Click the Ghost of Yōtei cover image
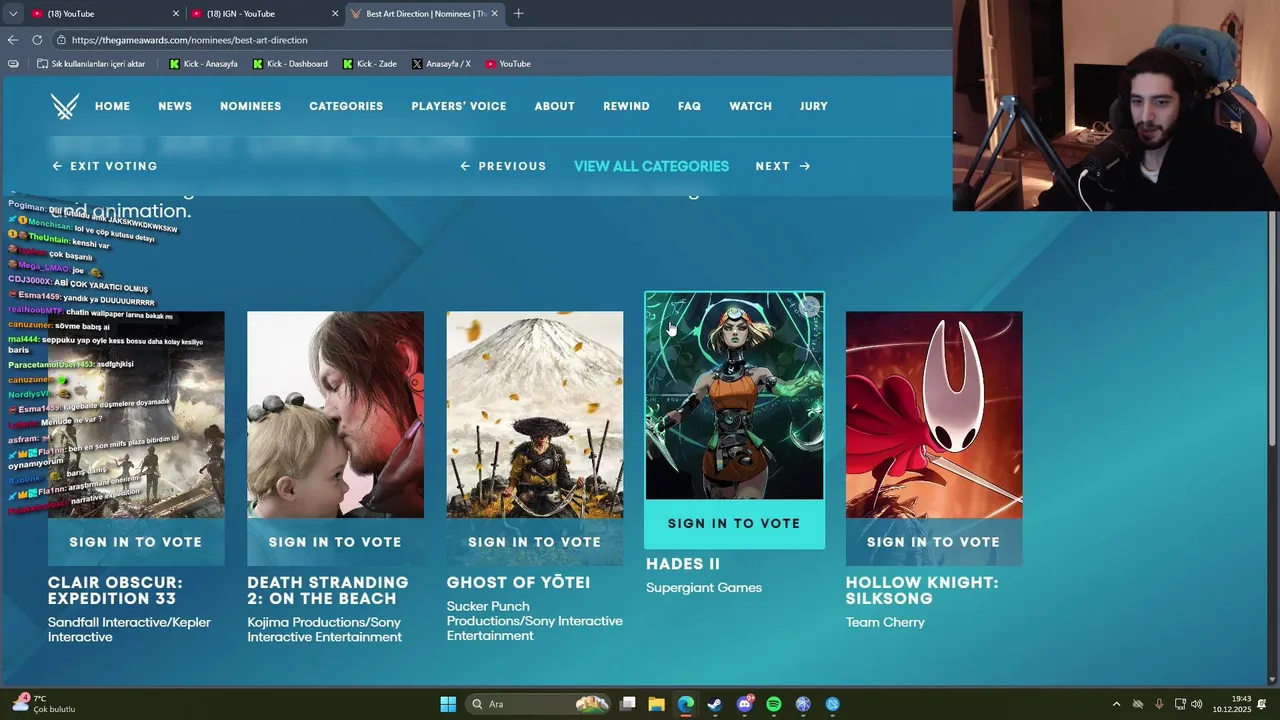The width and height of the screenshot is (1280, 720). (535, 415)
